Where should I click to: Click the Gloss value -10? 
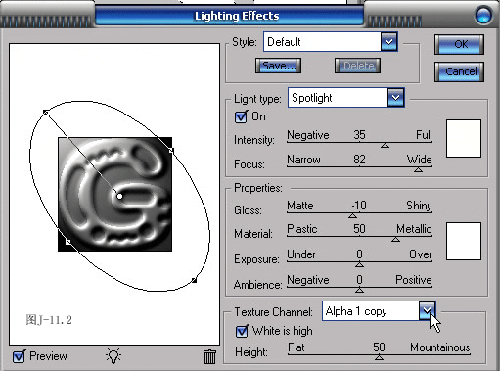(x=359, y=205)
